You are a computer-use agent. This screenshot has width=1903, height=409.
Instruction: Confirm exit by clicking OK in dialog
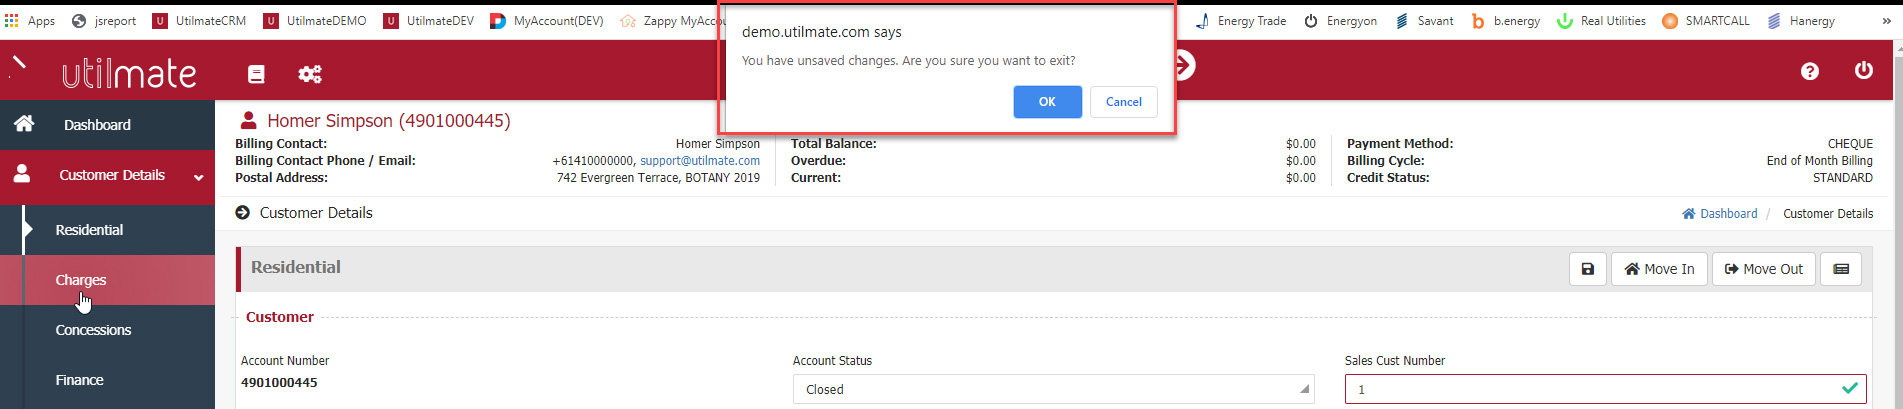[x=1047, y=102]
